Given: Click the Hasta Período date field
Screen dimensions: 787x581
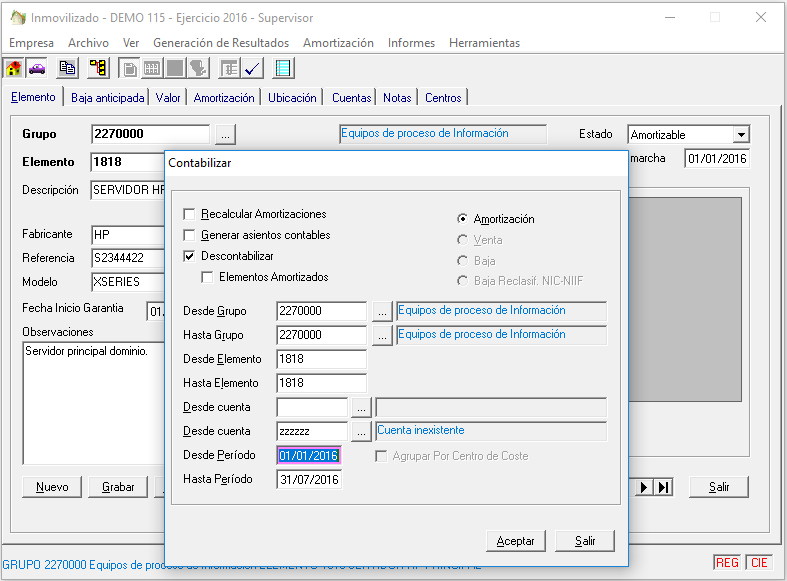Looking at the screenshot, I should [309, 480].
